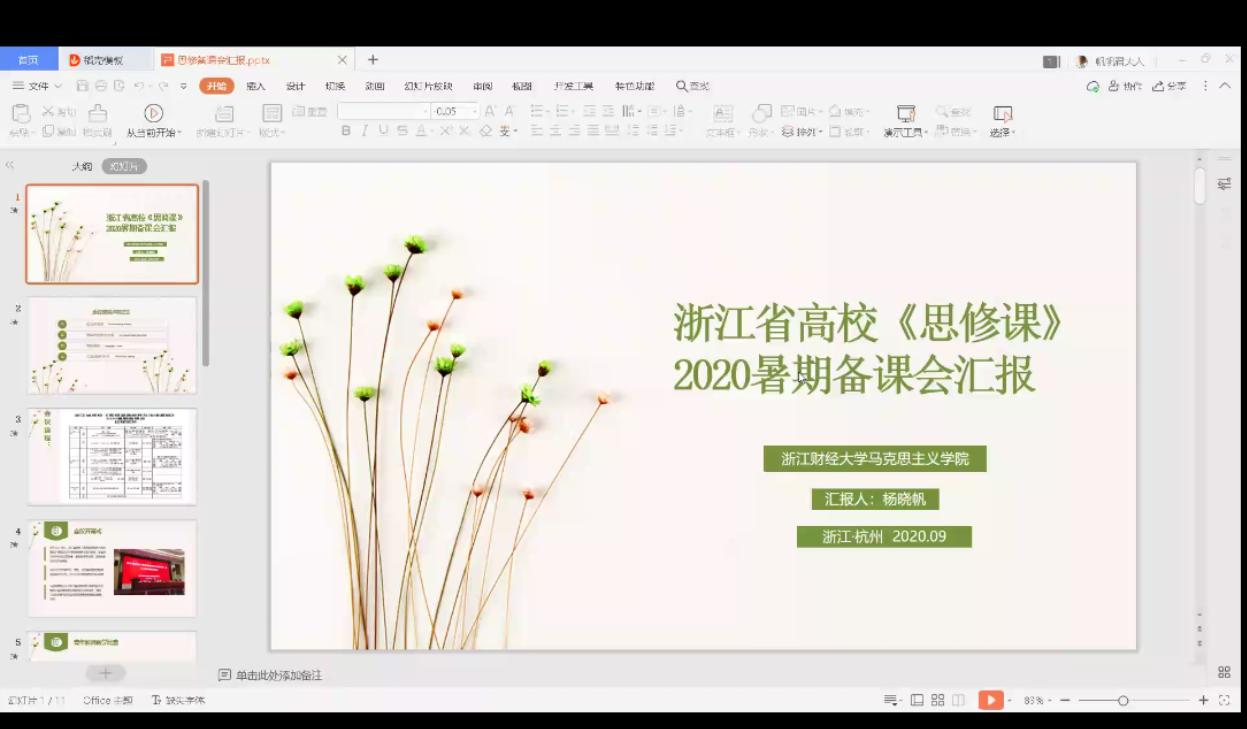Expand the font size dropdown
Viewport: 1247px width, 729px height.
click(475, 111)
